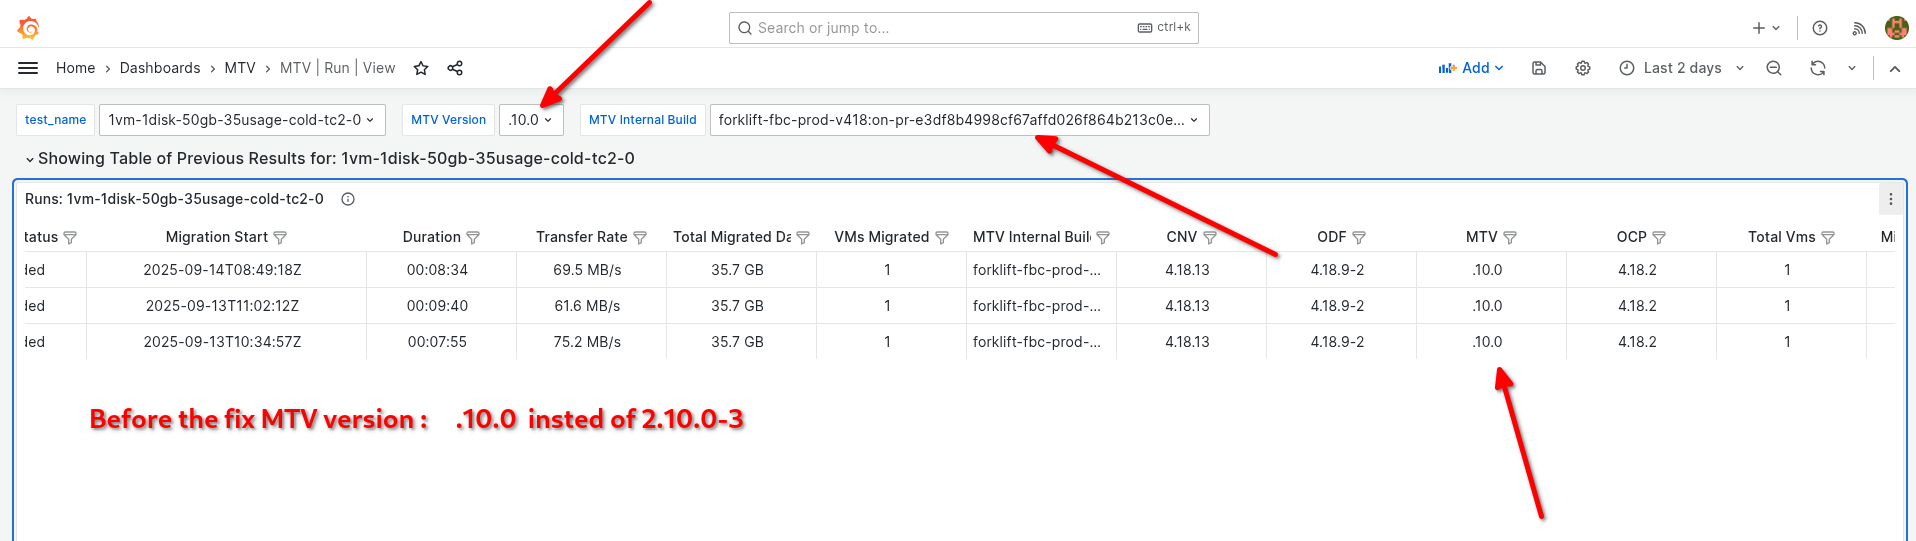This screenshot has width=1916, height=541.
Task: Open the MTV Internal Build dropdown
Action: [x=959, y=120]
